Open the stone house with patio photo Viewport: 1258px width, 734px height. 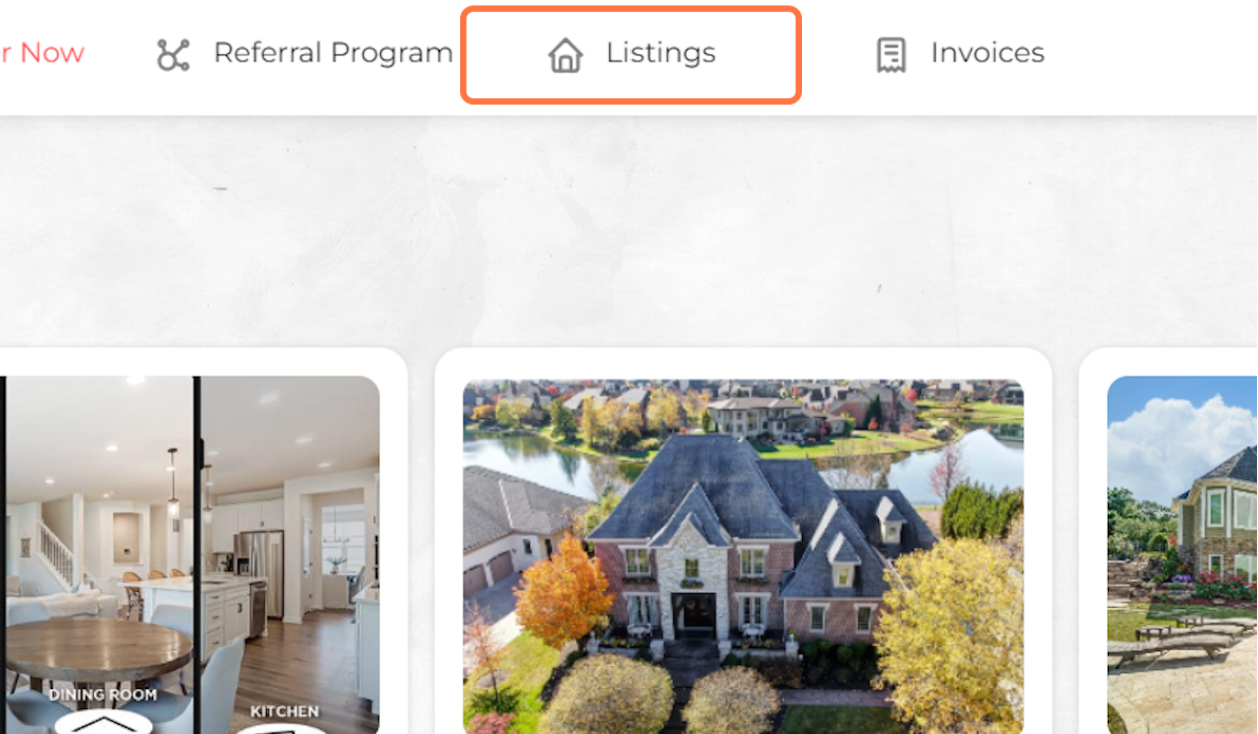coord(1182,555)
